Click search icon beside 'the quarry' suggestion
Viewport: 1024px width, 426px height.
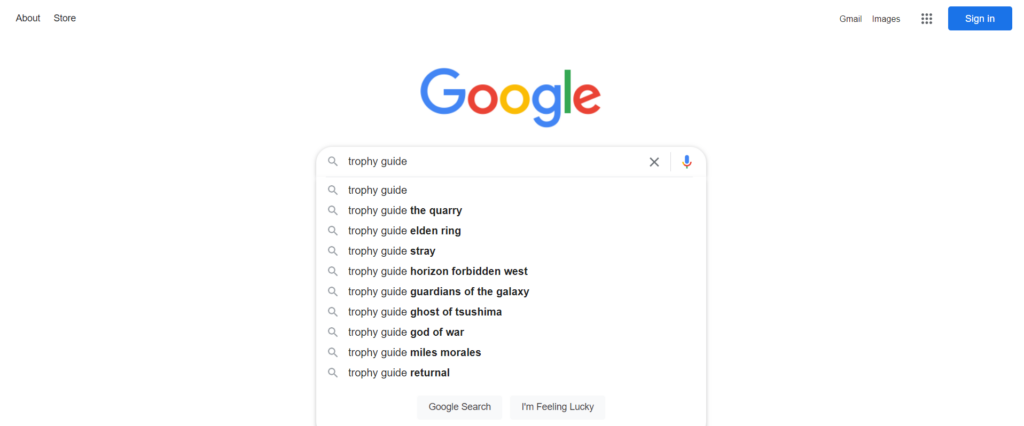pos(333,211)
